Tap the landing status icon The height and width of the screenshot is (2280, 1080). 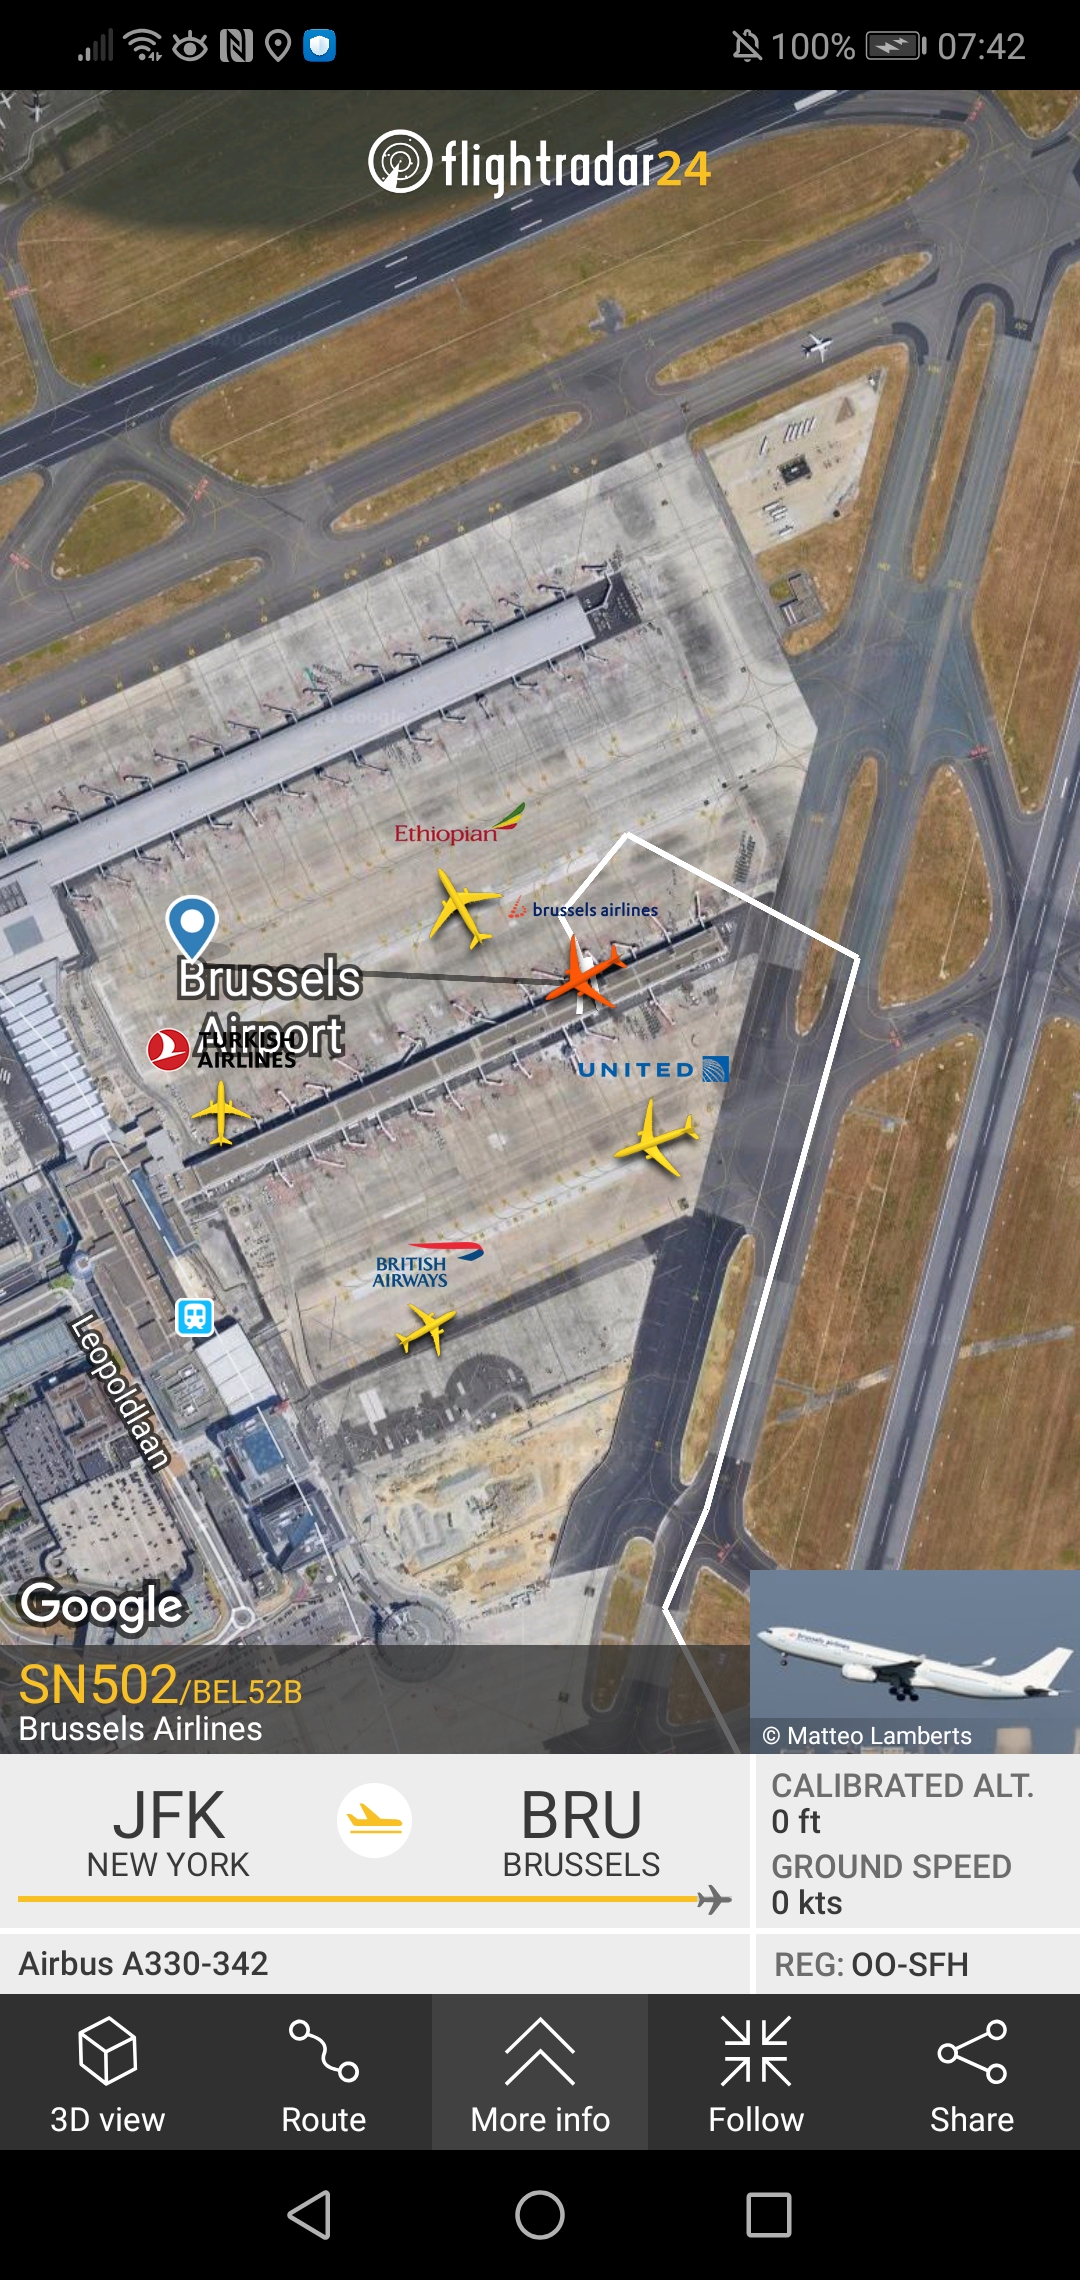click(374, 1820)
